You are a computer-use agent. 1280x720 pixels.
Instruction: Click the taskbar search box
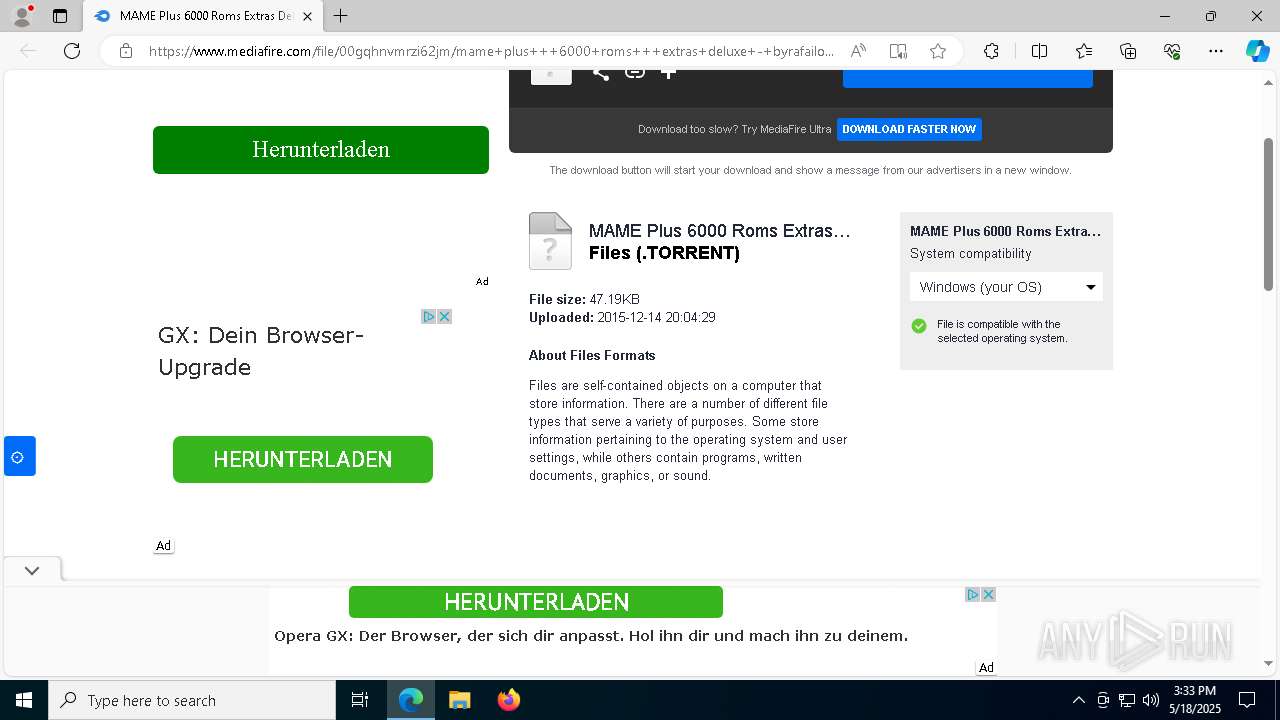tap(192, 700)
